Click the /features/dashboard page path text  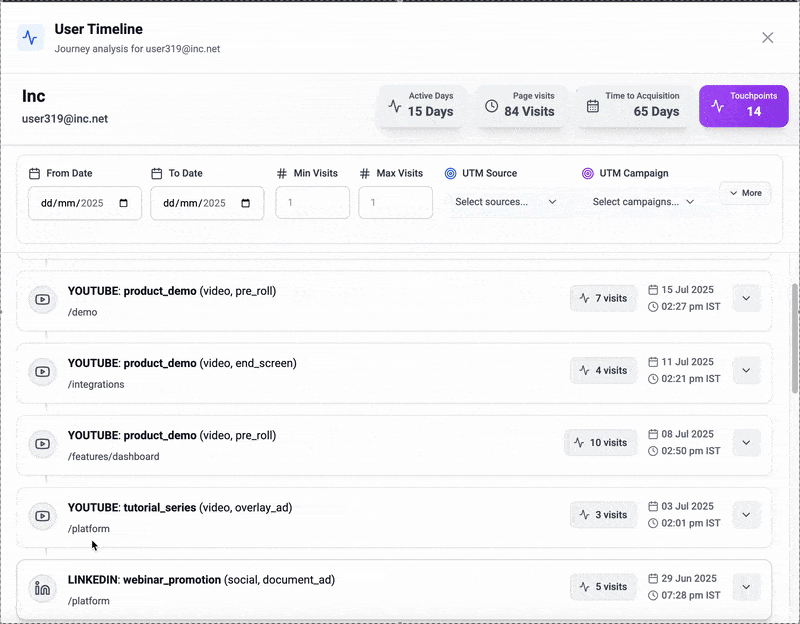[114, 457]
